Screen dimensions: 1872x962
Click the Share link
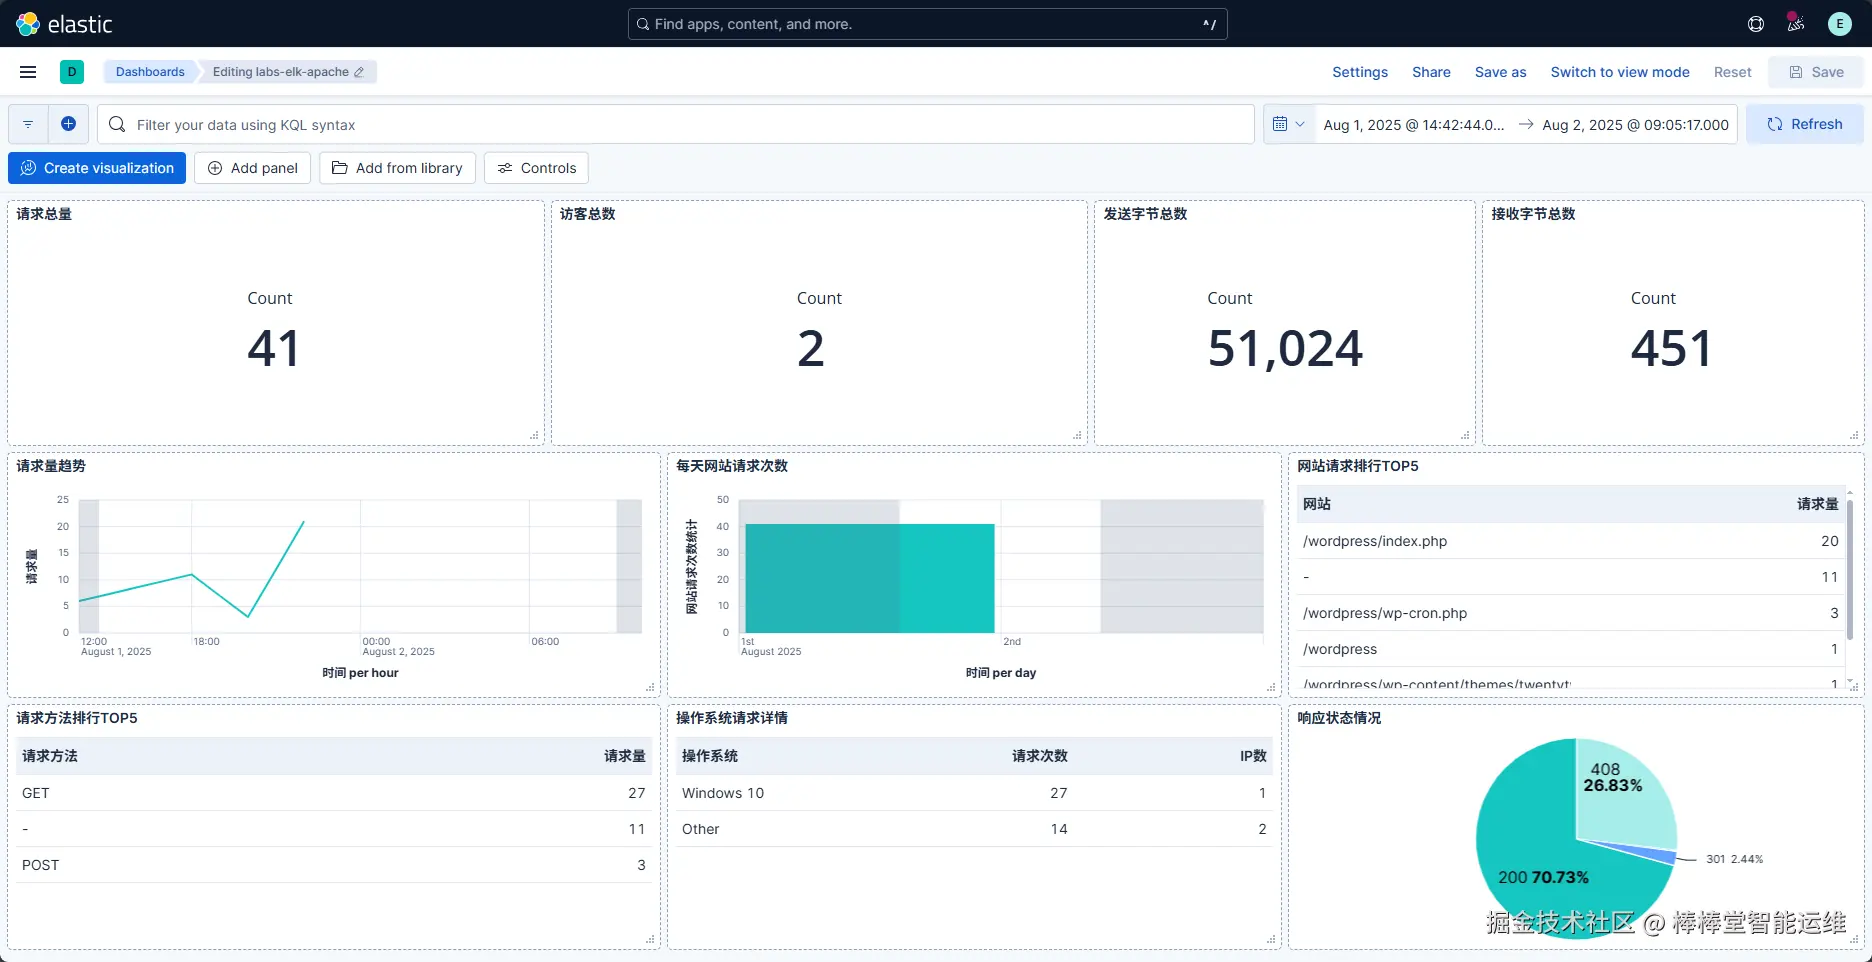point(1431,72)
